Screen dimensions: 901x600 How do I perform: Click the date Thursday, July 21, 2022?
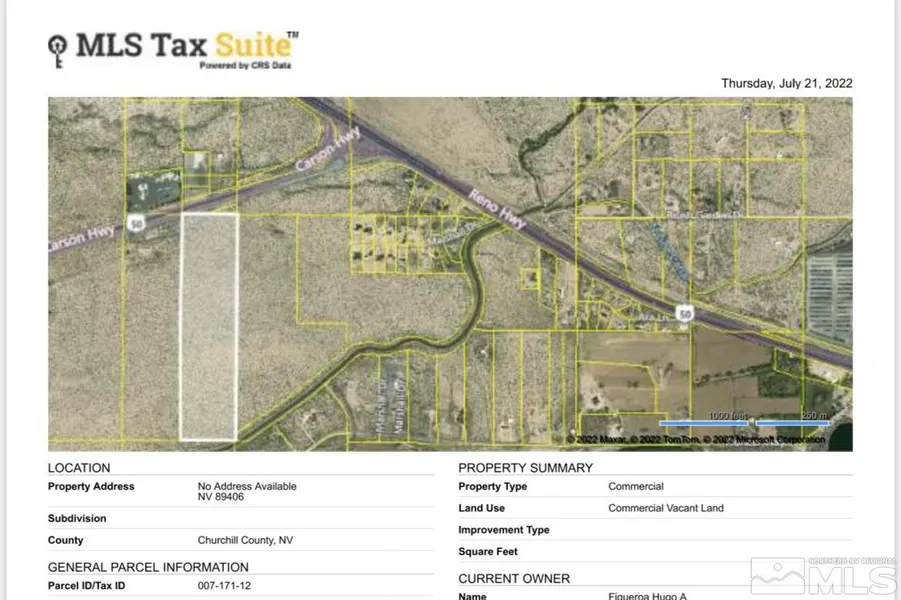[x=786, y=84]
